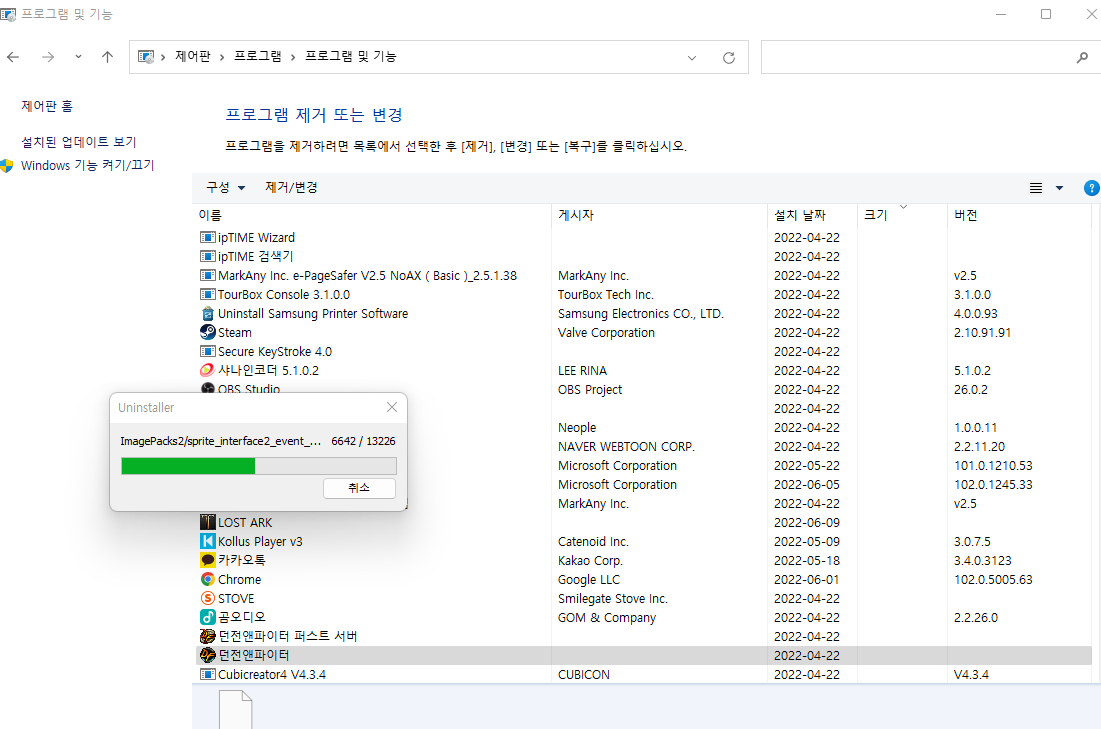Select the highlighted 던전앤파이터 program icon
Viewport: 1101px width, 729px height.
click(207, 655)
